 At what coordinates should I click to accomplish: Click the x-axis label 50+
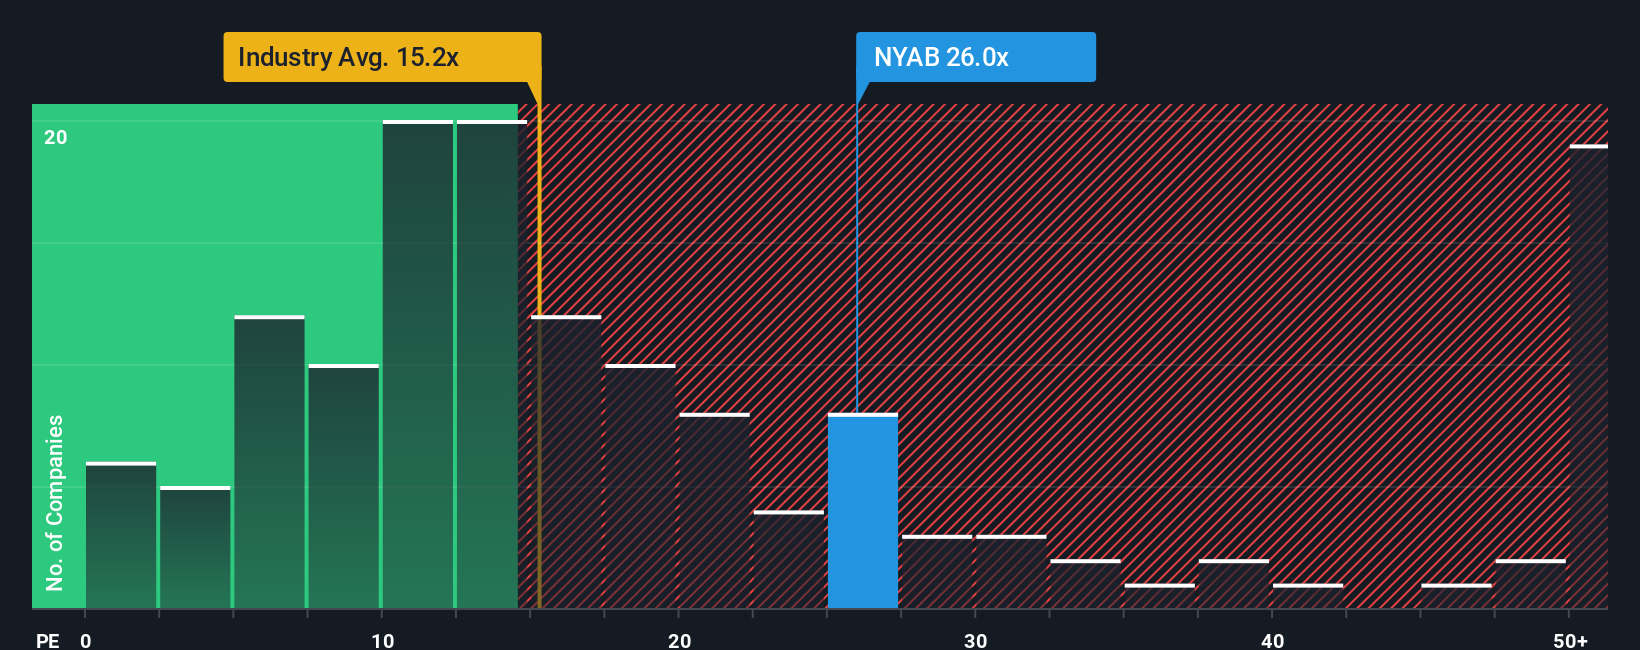(x=1570, y=640)
